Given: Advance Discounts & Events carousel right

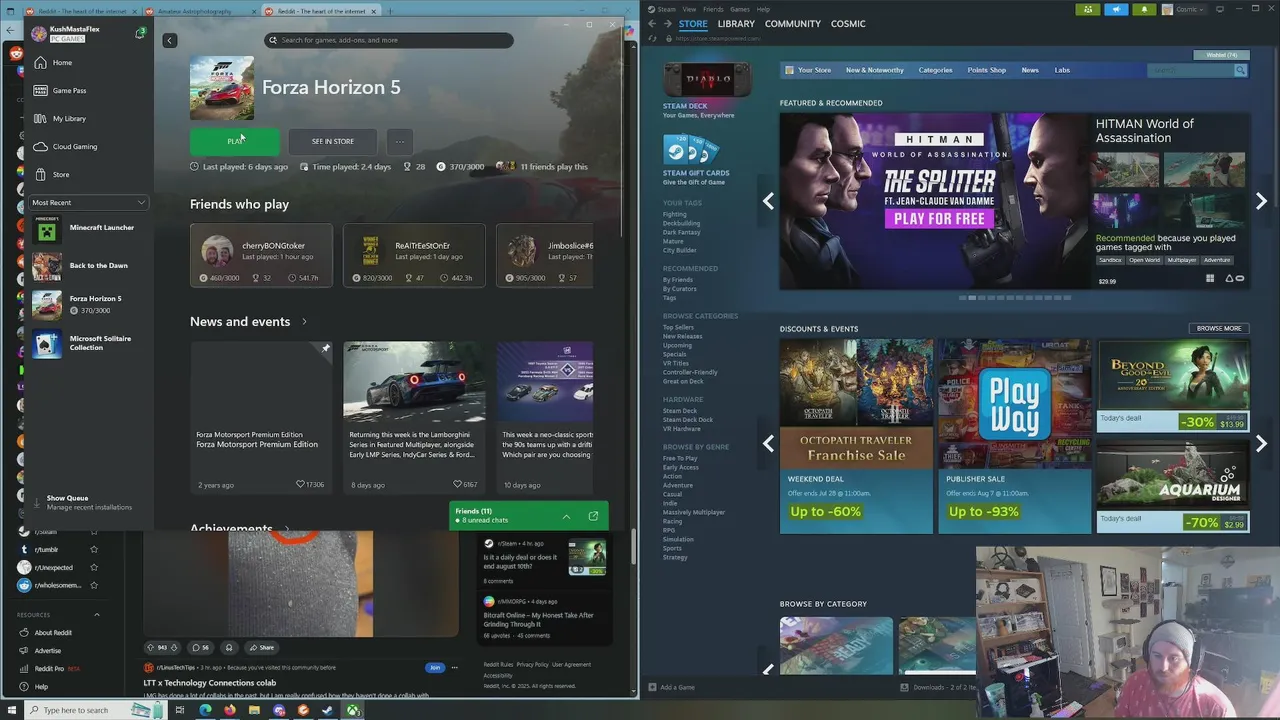Looking at the screenshot, I should (x=1261, y=443).
